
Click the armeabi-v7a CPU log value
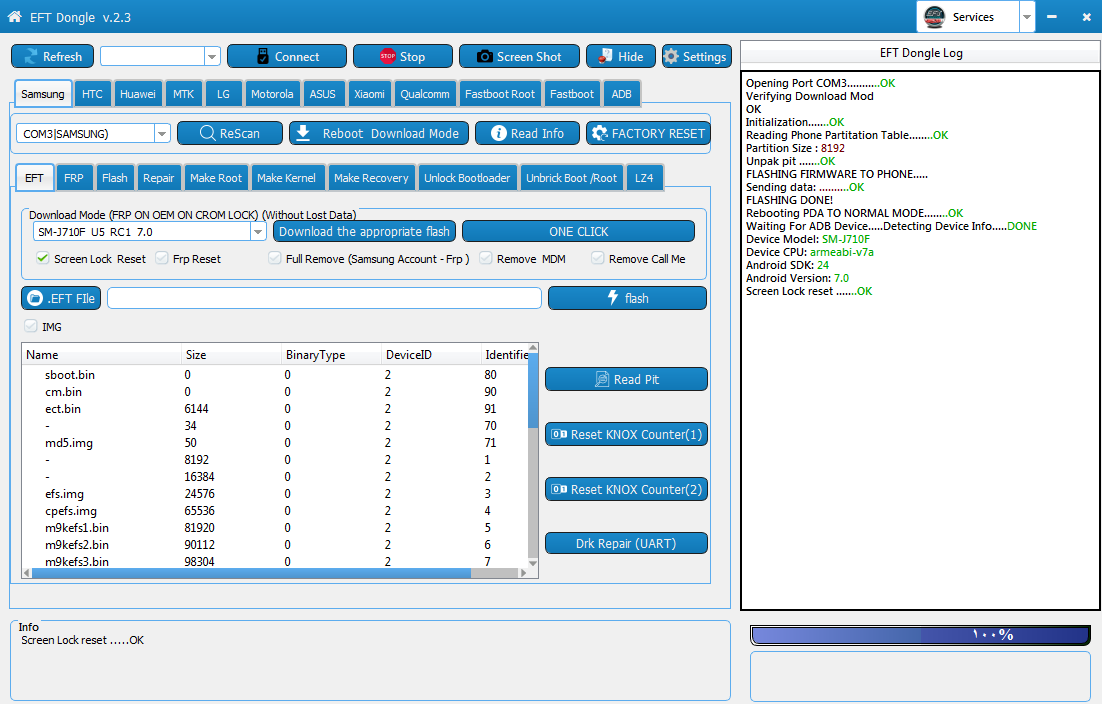click(x=842, y=252)
